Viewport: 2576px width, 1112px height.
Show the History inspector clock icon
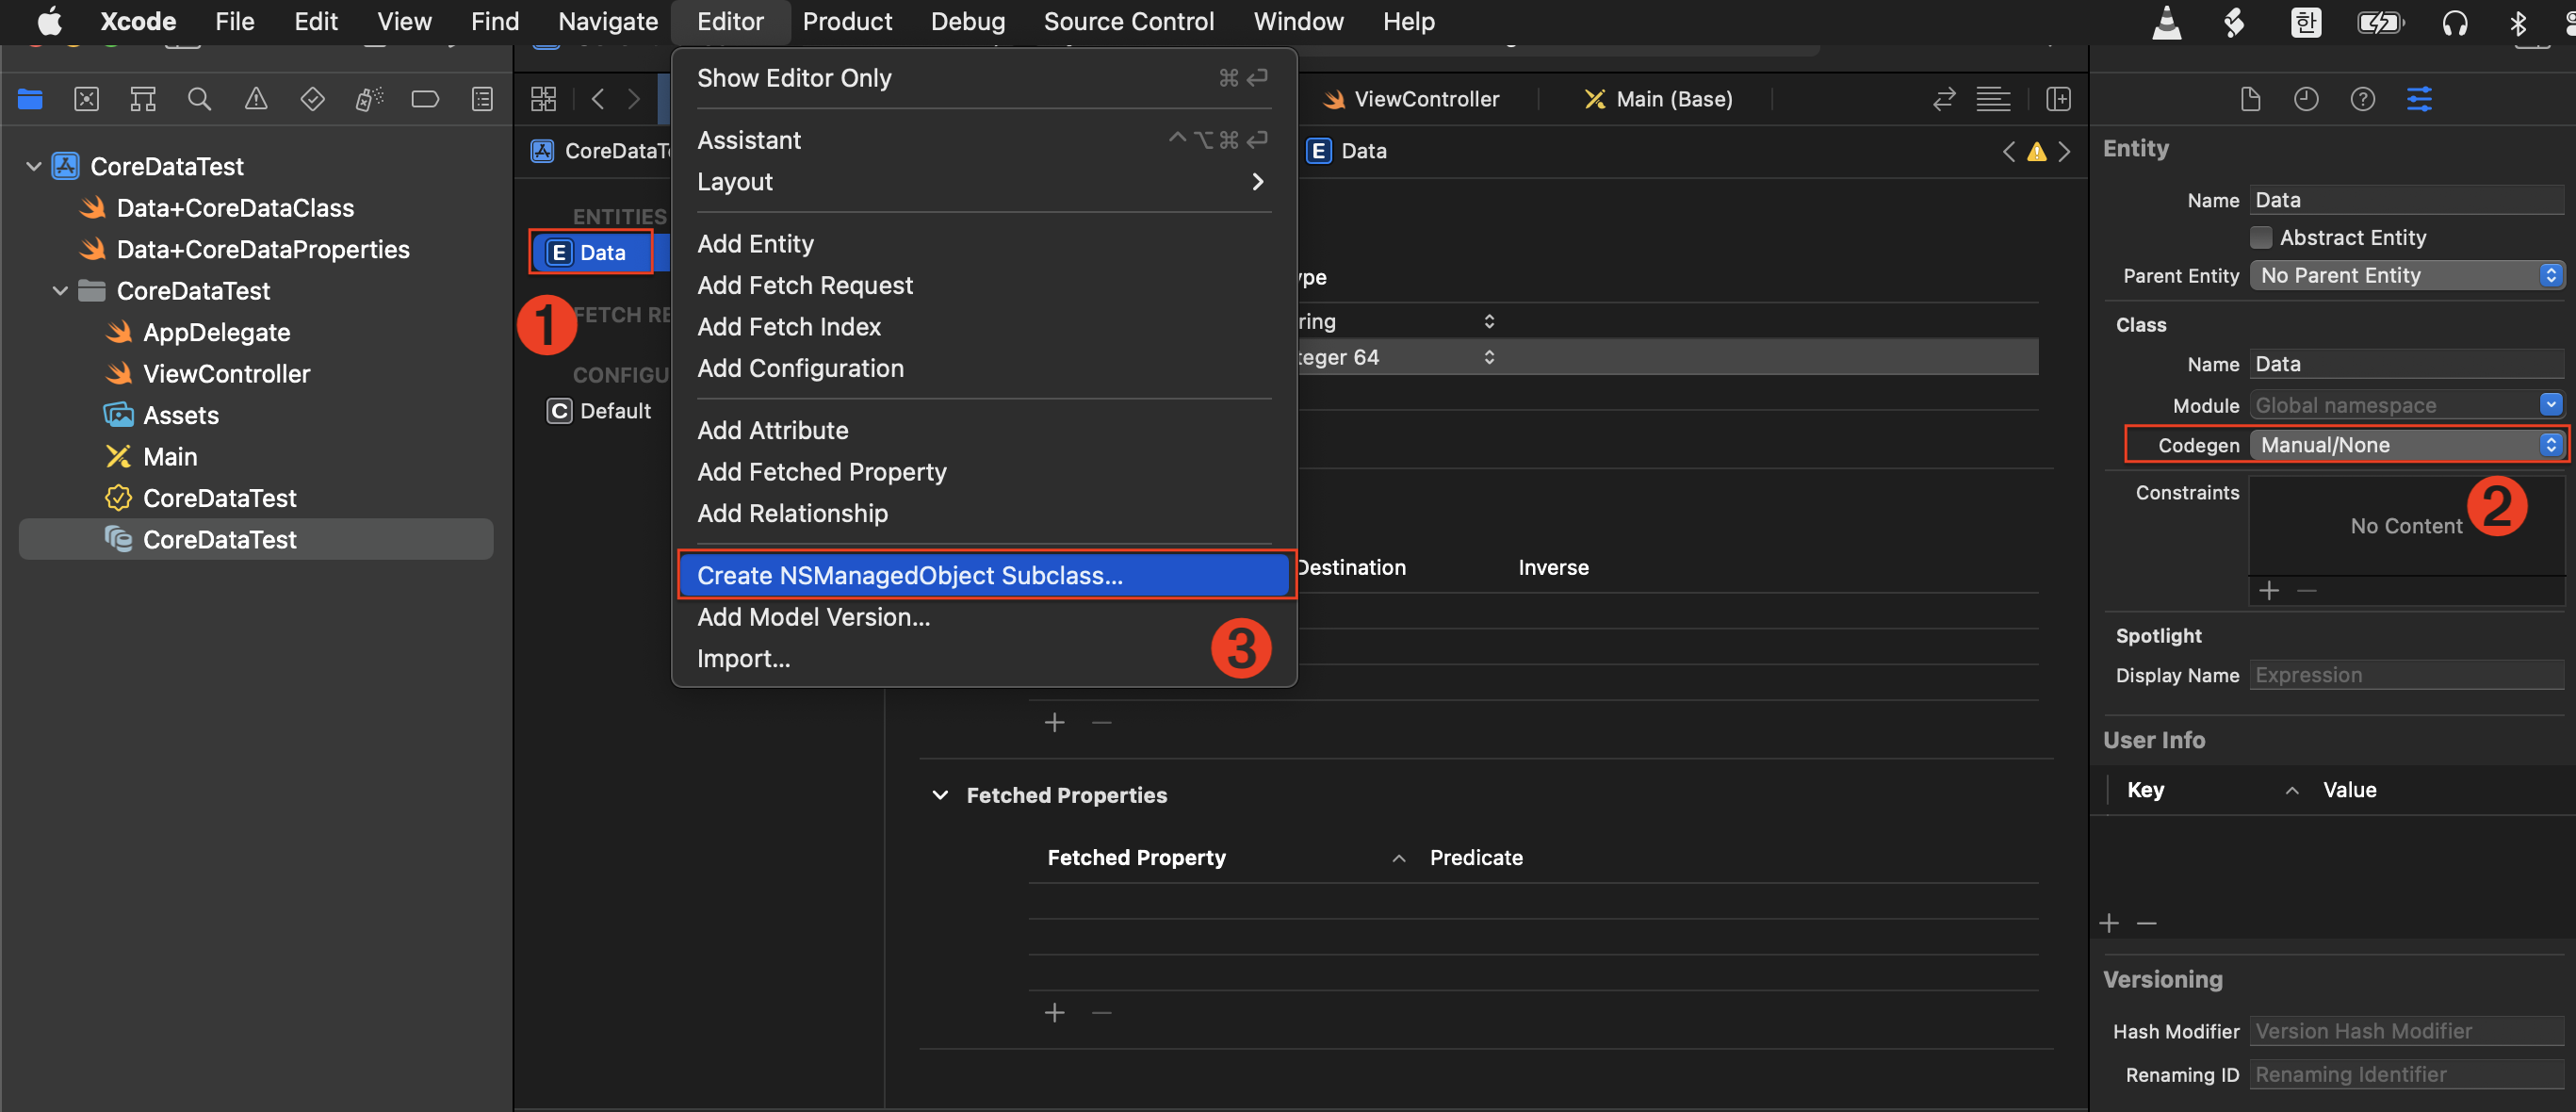2306,99
